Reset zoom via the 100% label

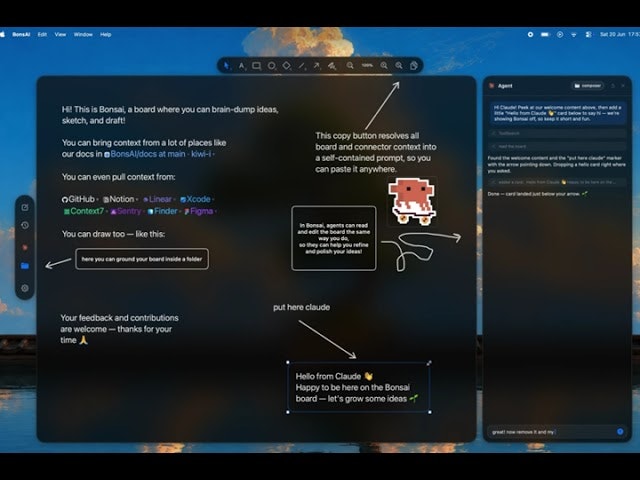367,65
